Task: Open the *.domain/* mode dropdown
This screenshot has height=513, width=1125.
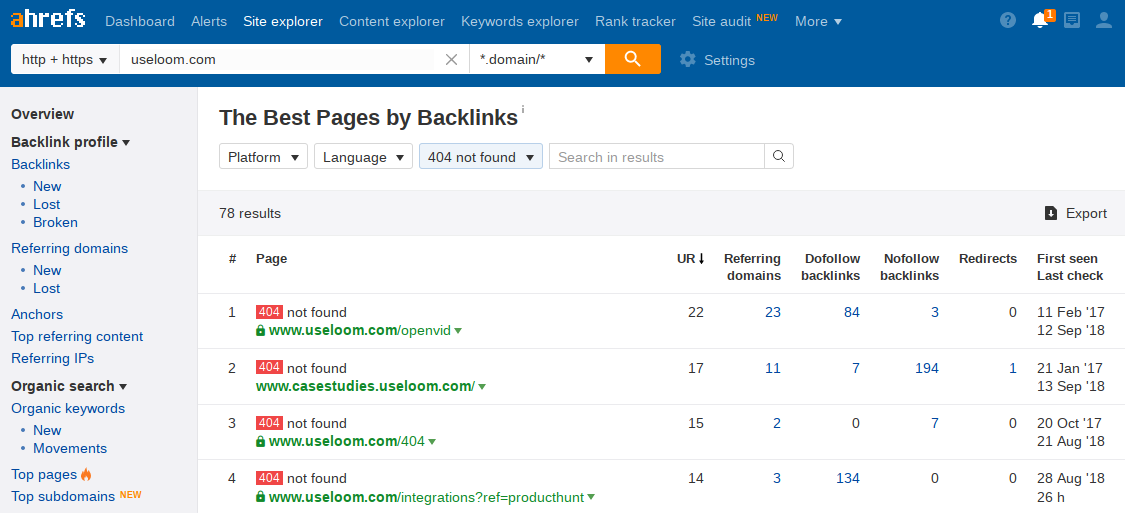Action: pyautogui.click(x=537, y=60)
